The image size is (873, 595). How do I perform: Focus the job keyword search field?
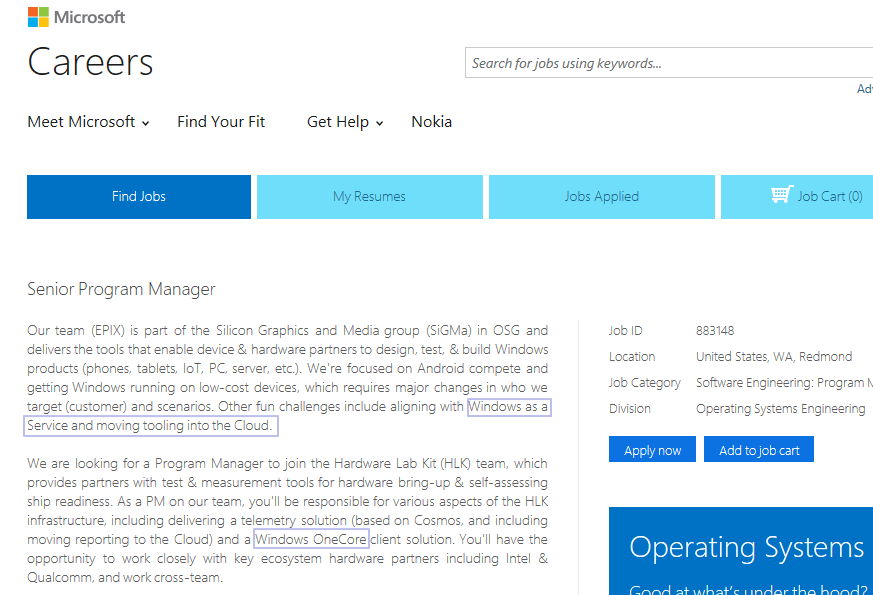pos(669,63)
